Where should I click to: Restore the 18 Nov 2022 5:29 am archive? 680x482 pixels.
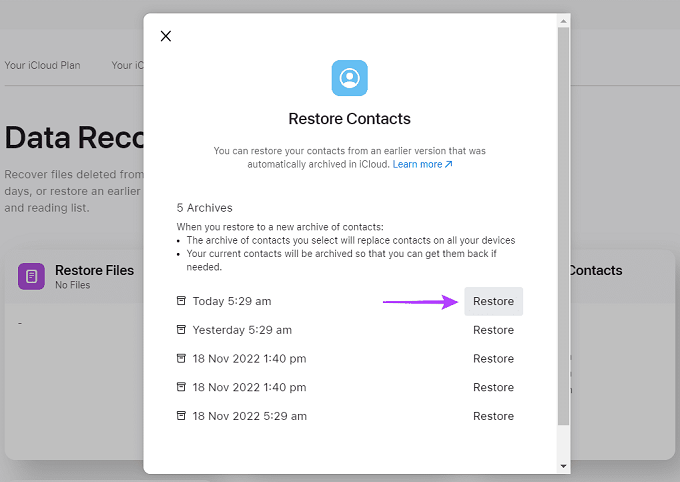coord(494,416)
